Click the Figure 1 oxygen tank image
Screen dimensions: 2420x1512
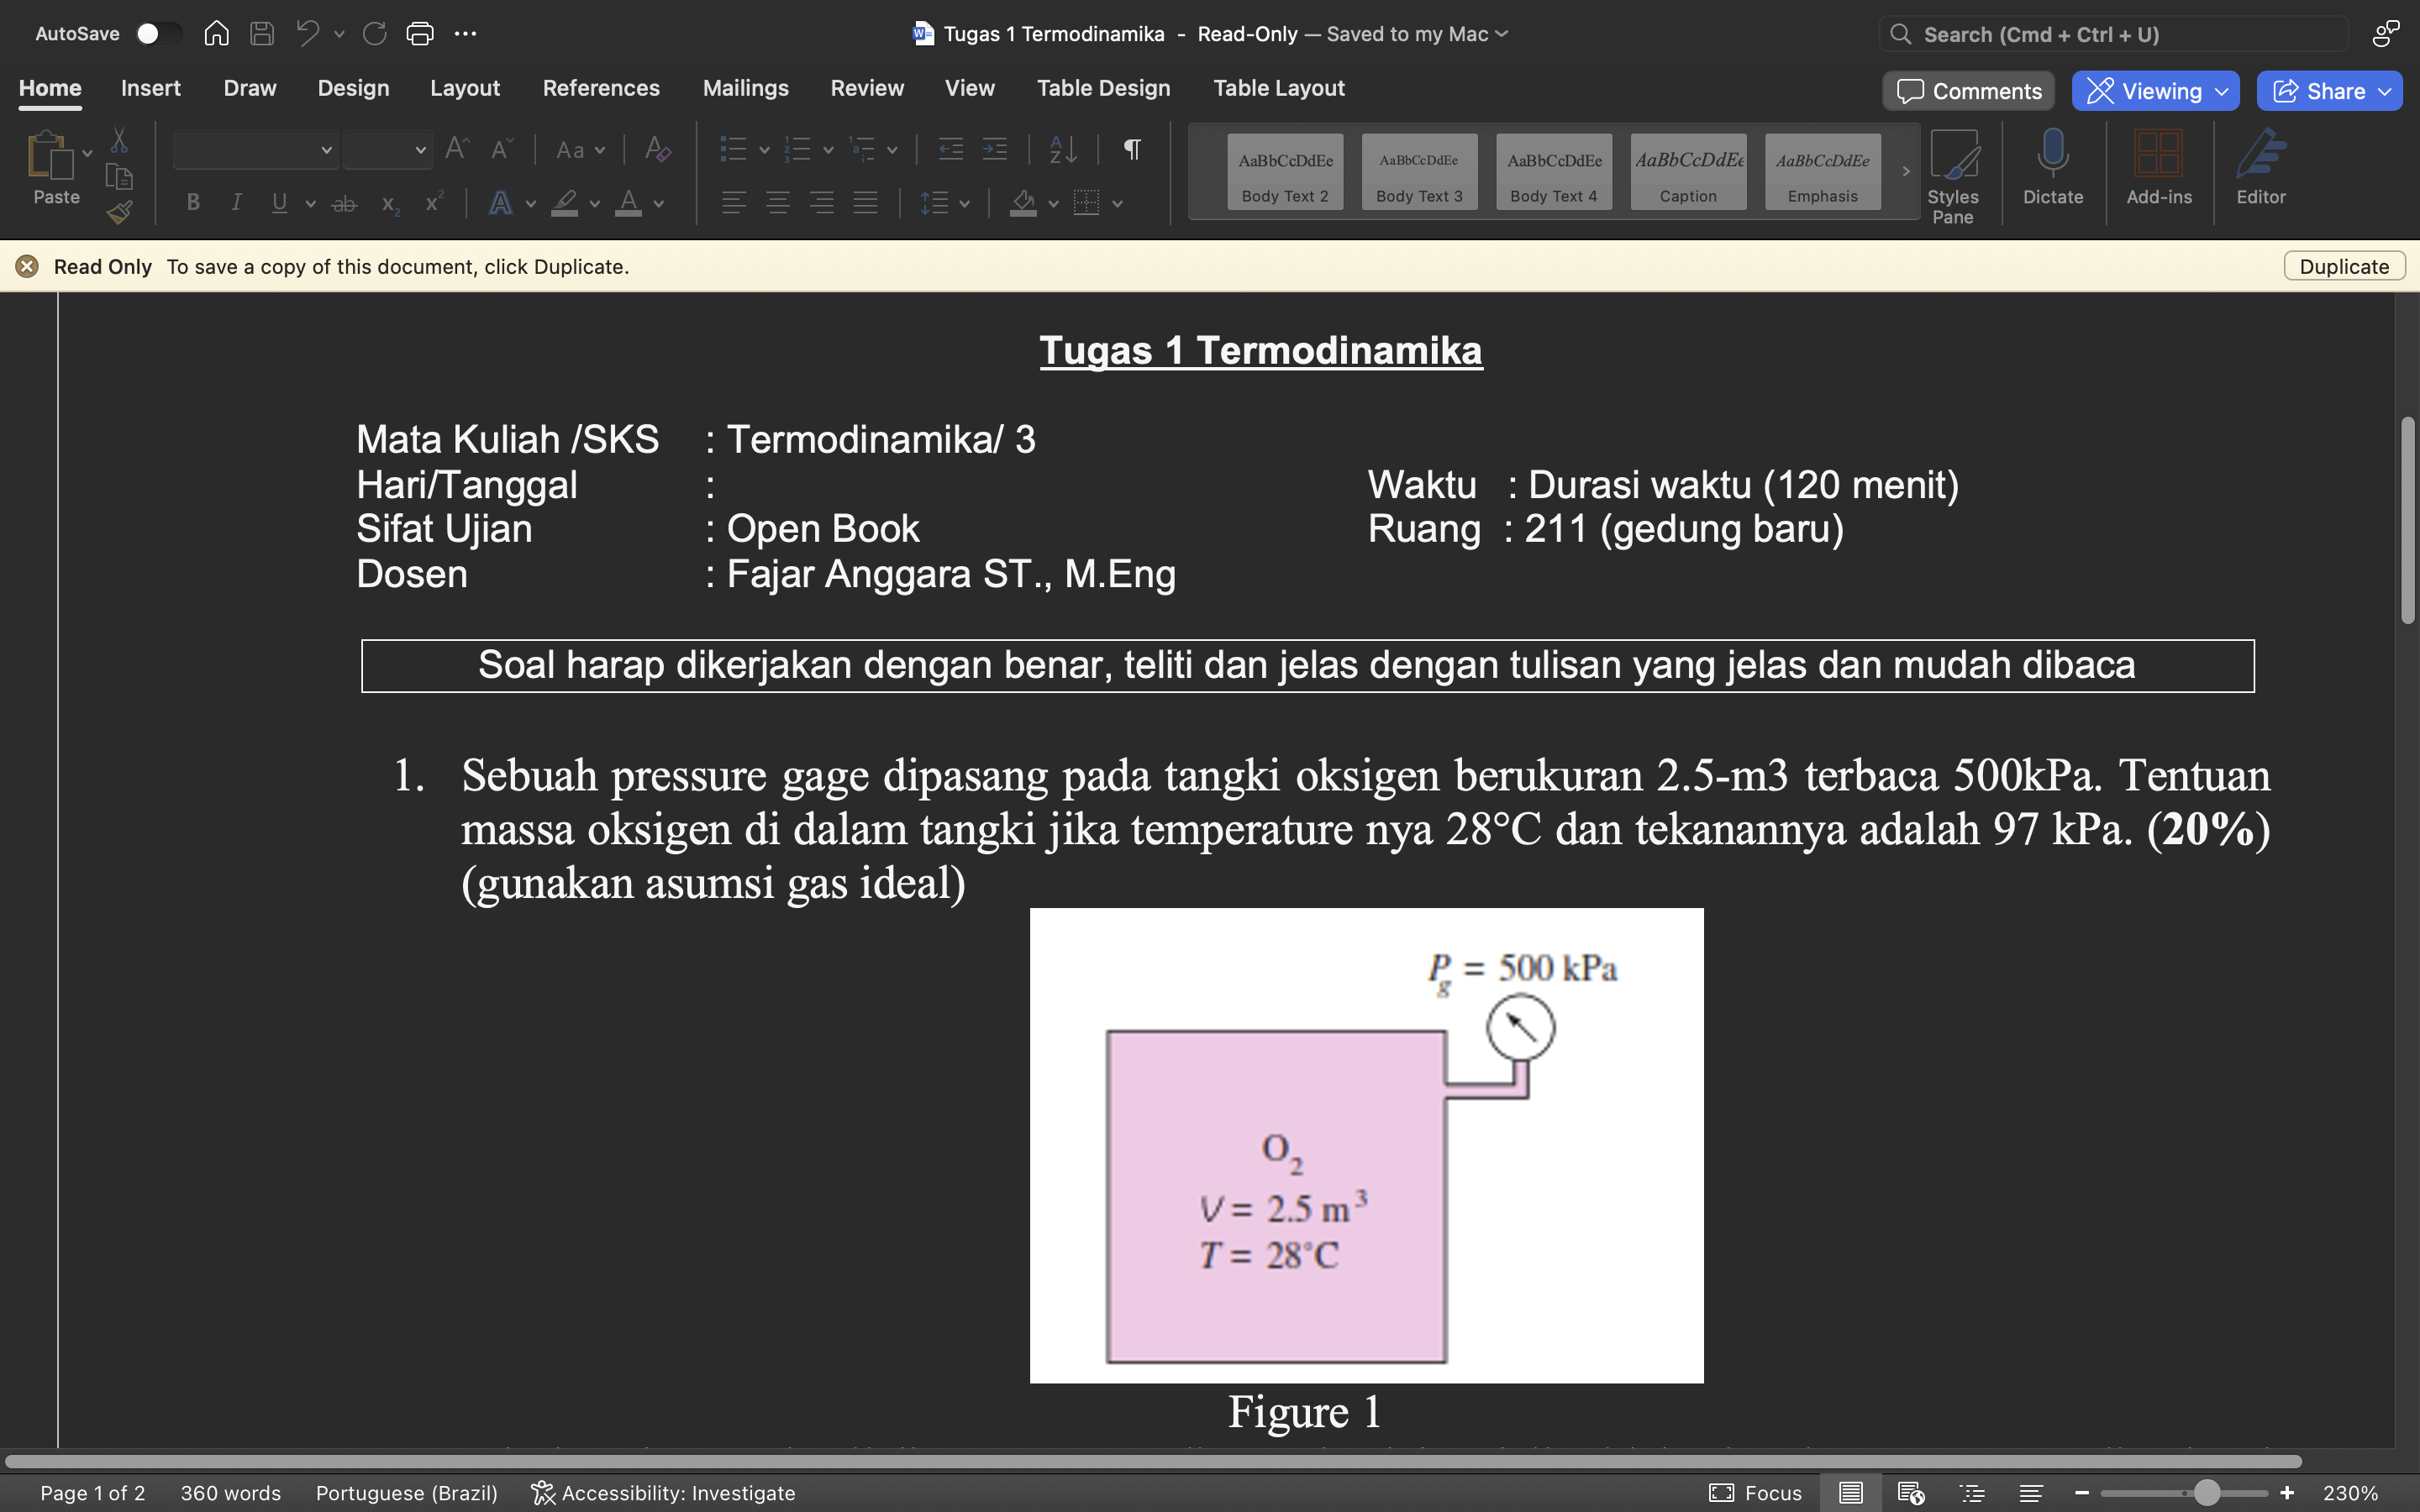click(x=1366, y=1145)
